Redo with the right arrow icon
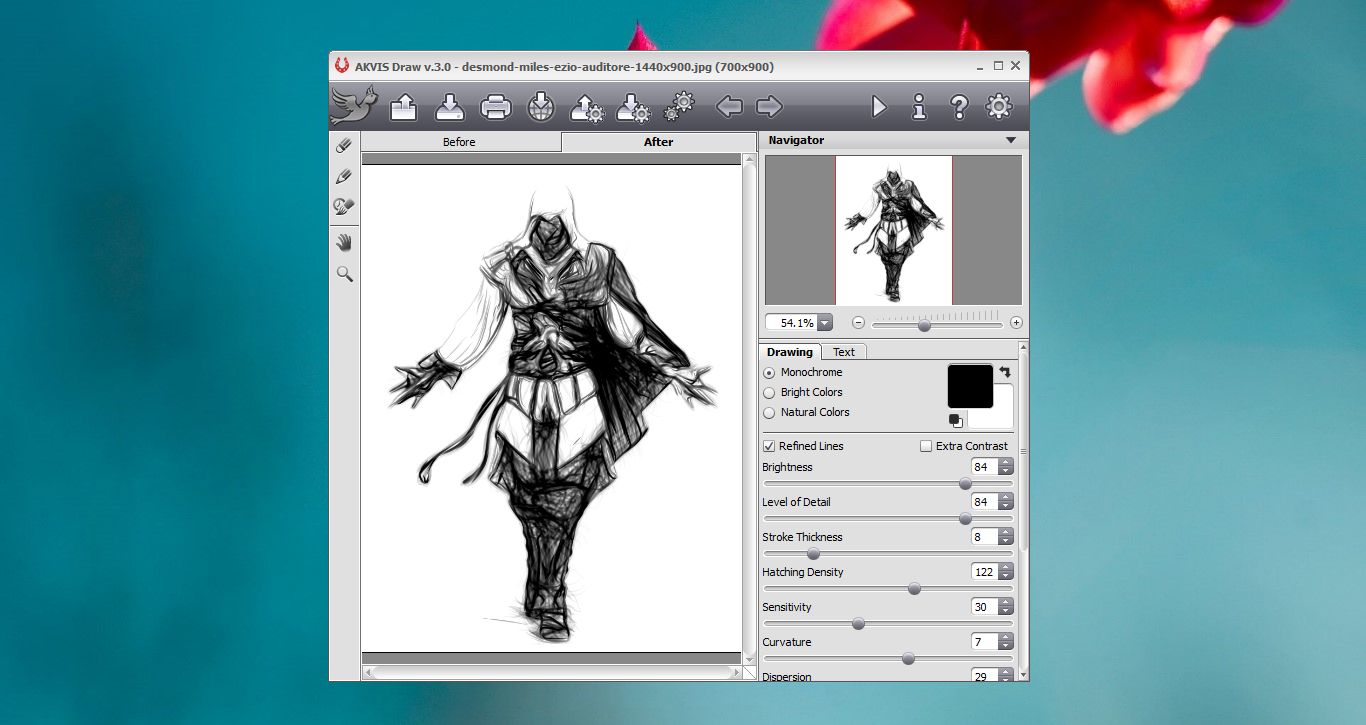The height and width of the screenshot is (725, 1366). (769, 106)
